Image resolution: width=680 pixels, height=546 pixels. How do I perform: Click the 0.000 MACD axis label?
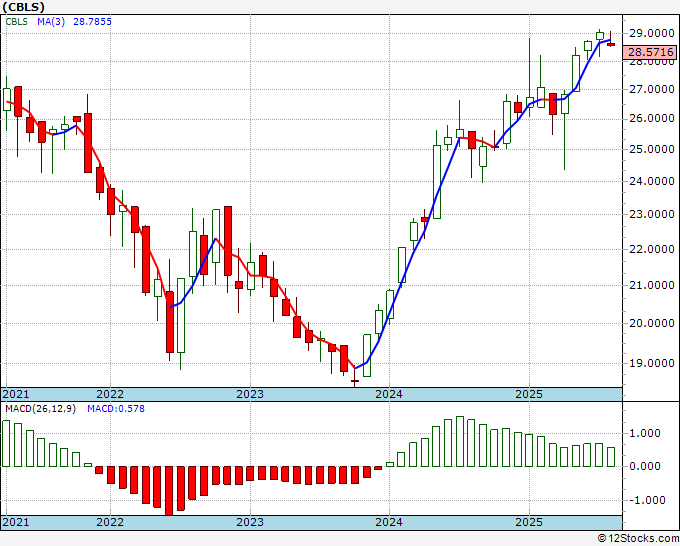click(647, 466)
